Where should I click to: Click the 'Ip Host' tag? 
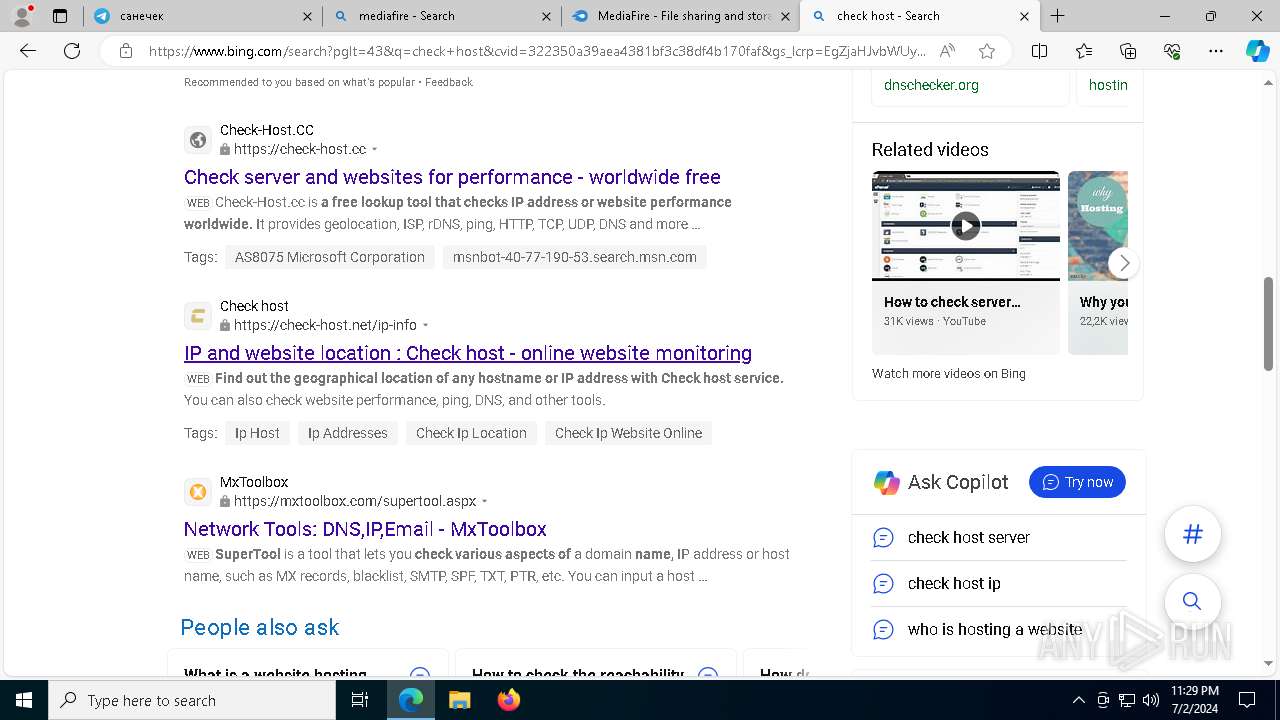(257, 433)
